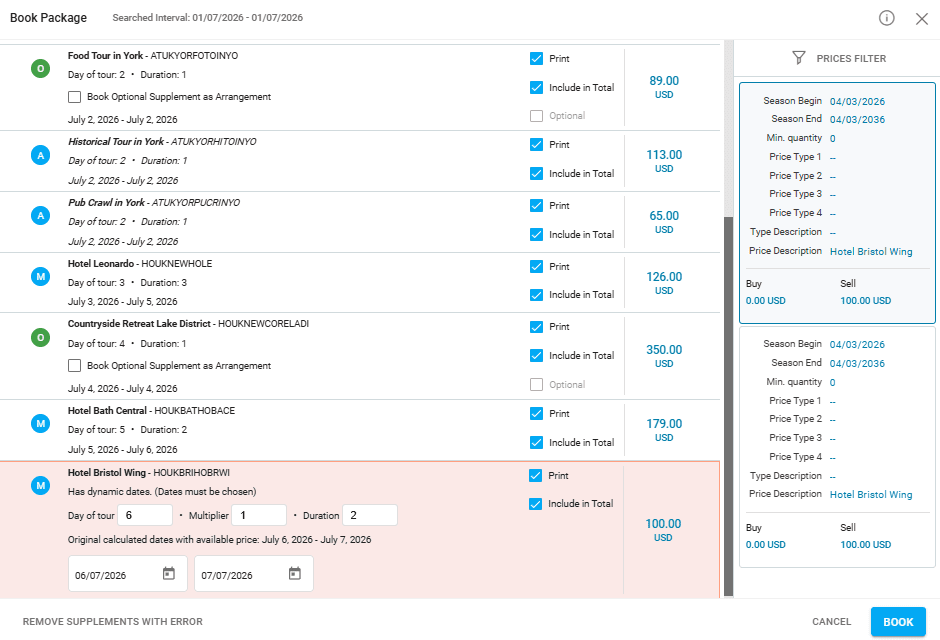Click blue M badge for Hotel Leonardo
The width and height of the screenshot is (940, 640).
point(41,277)
